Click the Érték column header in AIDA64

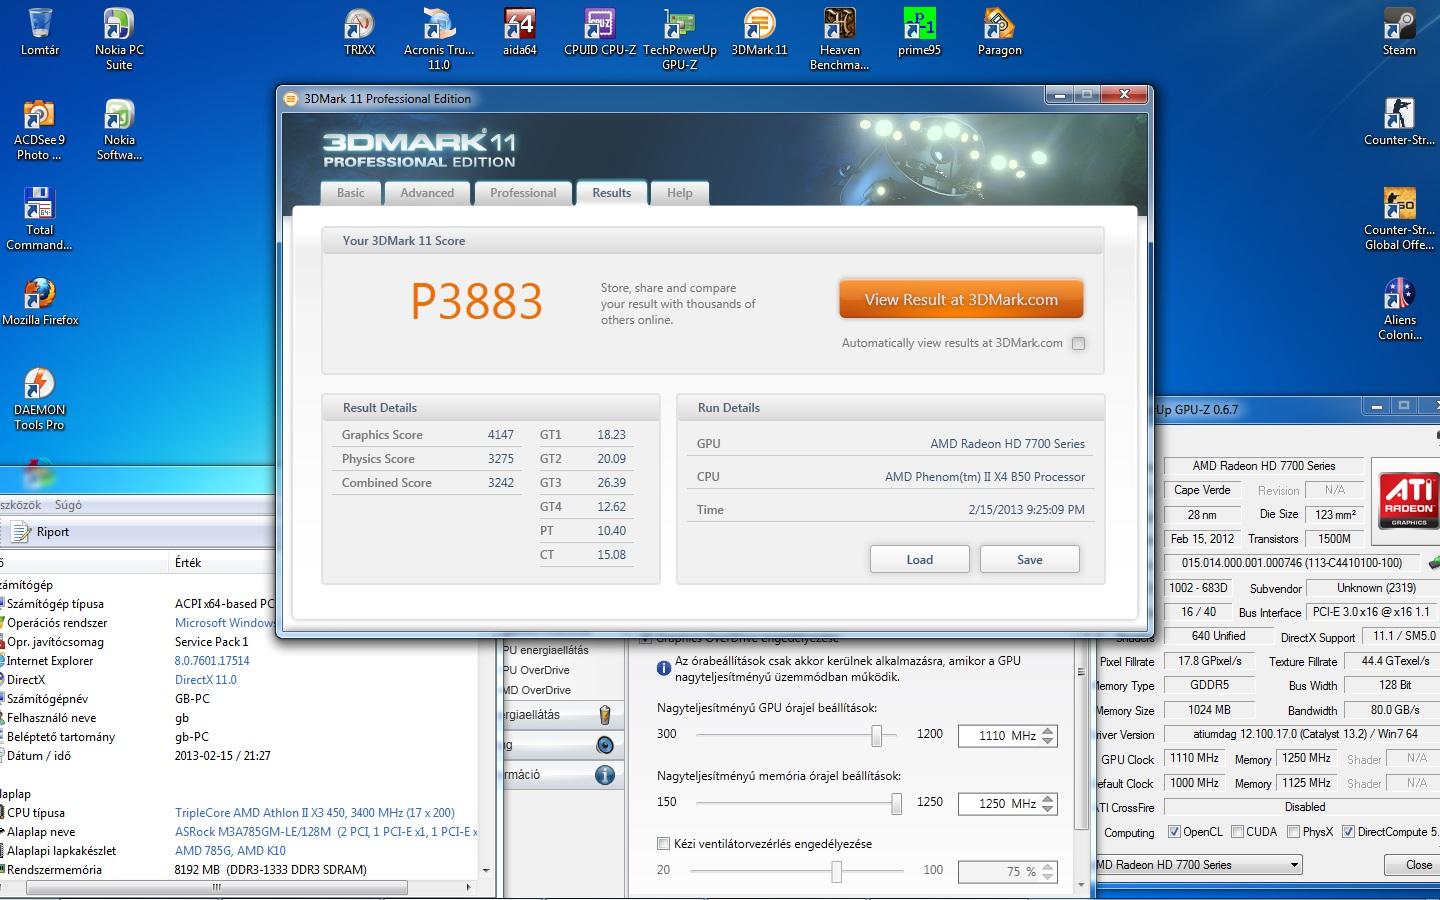(x=188, y=563)
